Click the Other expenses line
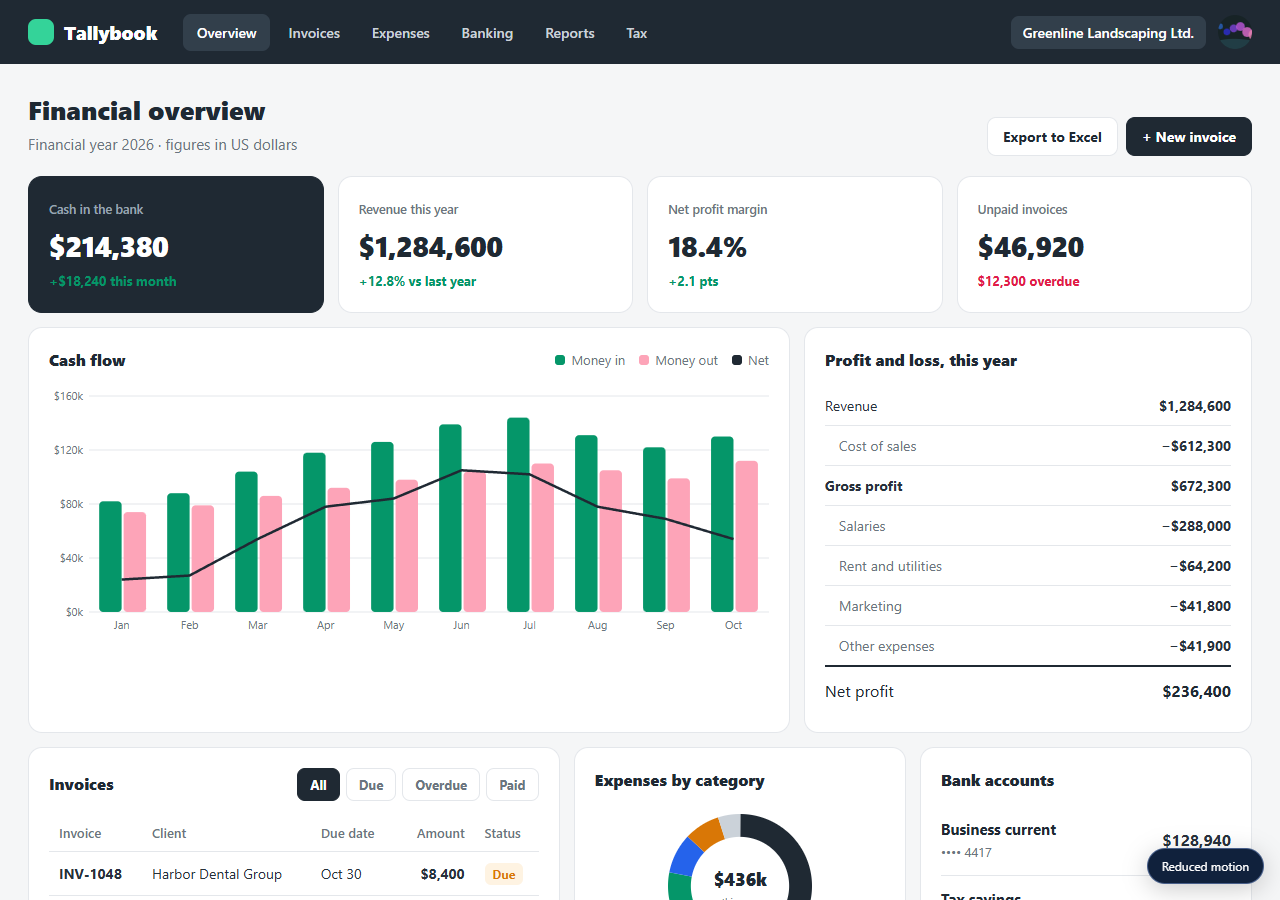This screenshot has height=900, width=1280. click(x=1028, y=646)
